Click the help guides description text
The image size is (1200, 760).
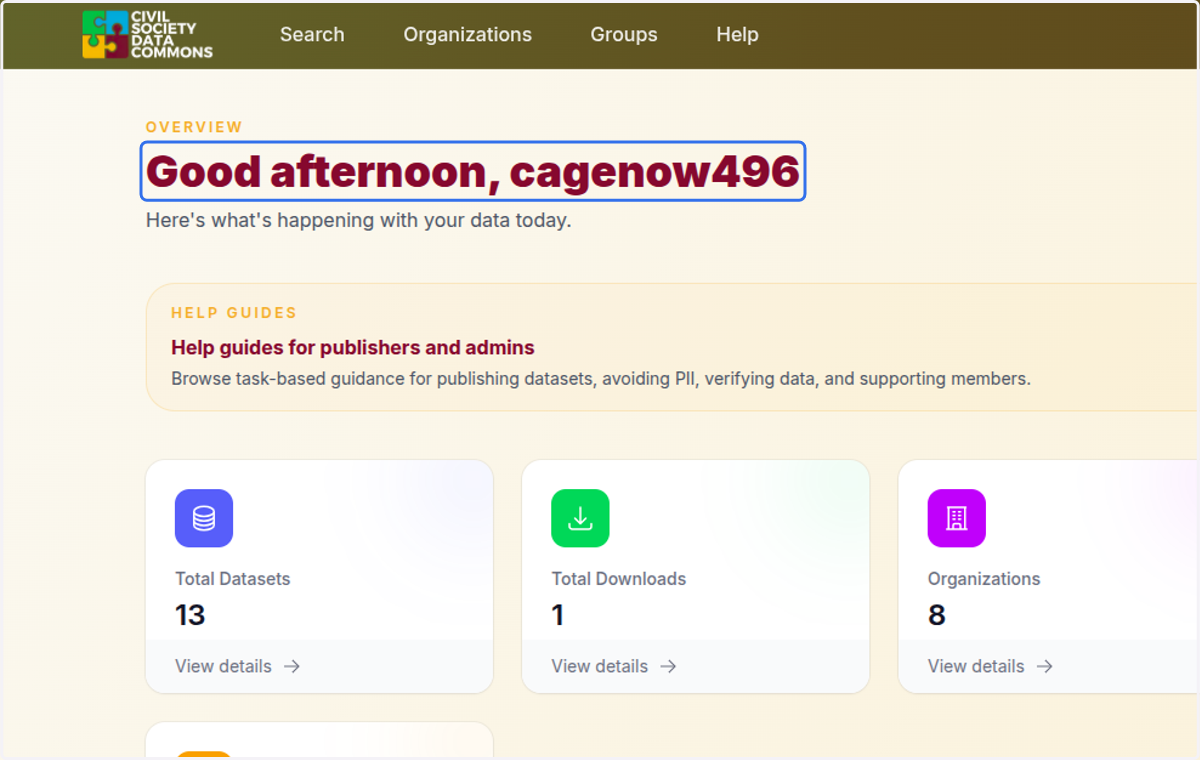pos(601,379)
